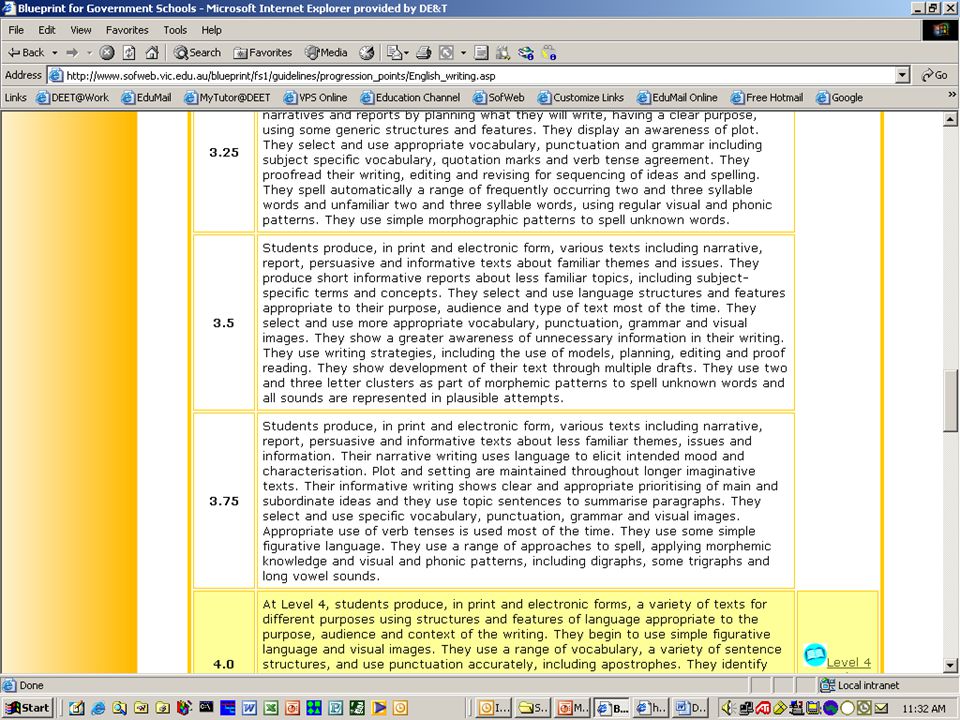This screenshot has height=720, width=960.
Task: Open the Free Hotmail link
Action: tap(767, 97)
